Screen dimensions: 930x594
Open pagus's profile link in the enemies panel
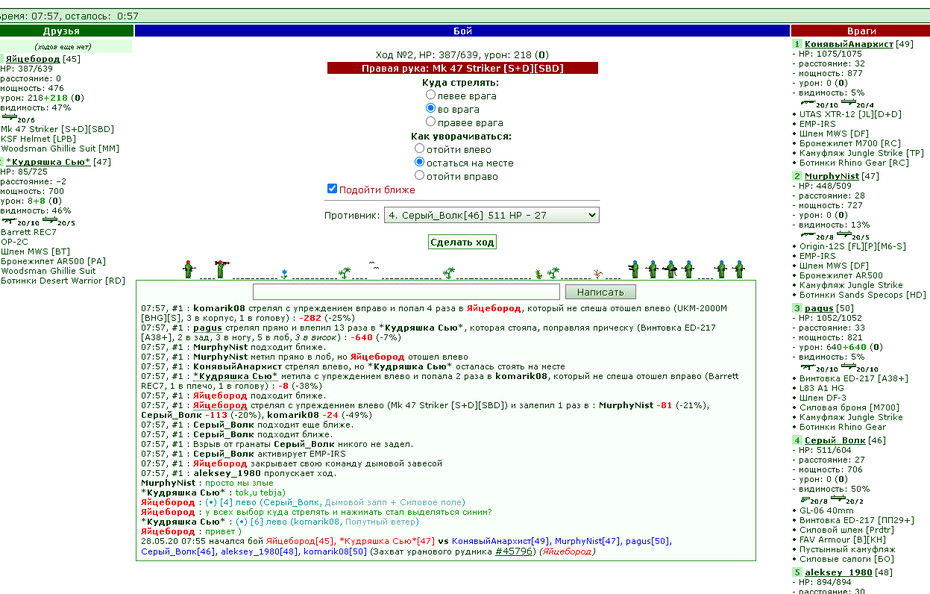tap(819, 308)
